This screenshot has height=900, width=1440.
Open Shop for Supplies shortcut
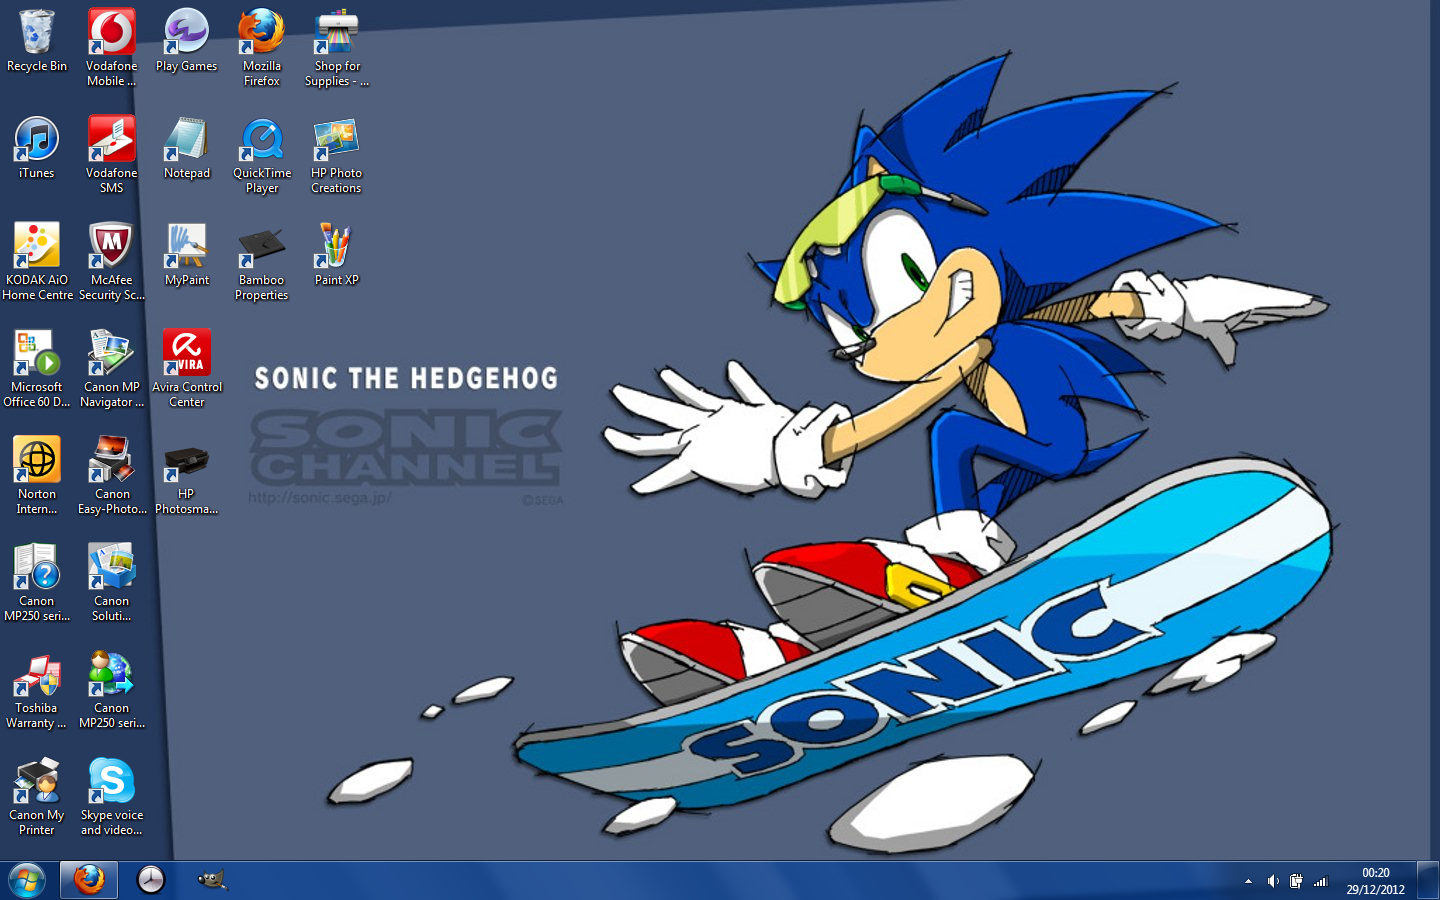click(337, 48)
